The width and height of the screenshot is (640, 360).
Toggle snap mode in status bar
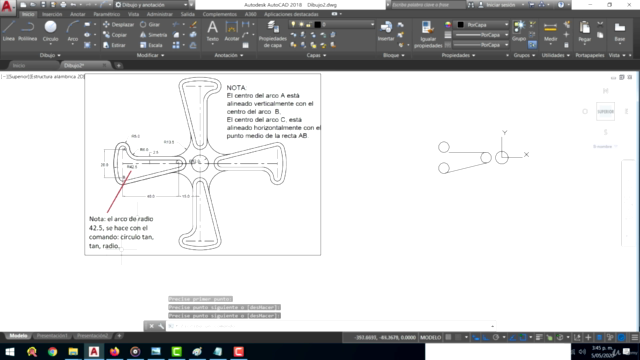(x=458, y=337)
